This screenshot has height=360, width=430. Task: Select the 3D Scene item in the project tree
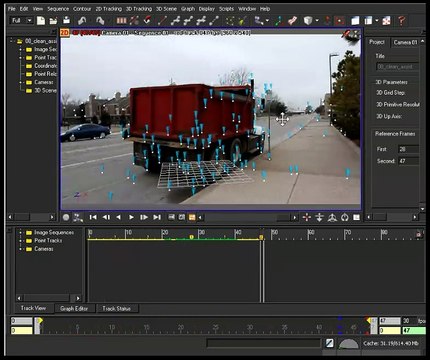45,90
